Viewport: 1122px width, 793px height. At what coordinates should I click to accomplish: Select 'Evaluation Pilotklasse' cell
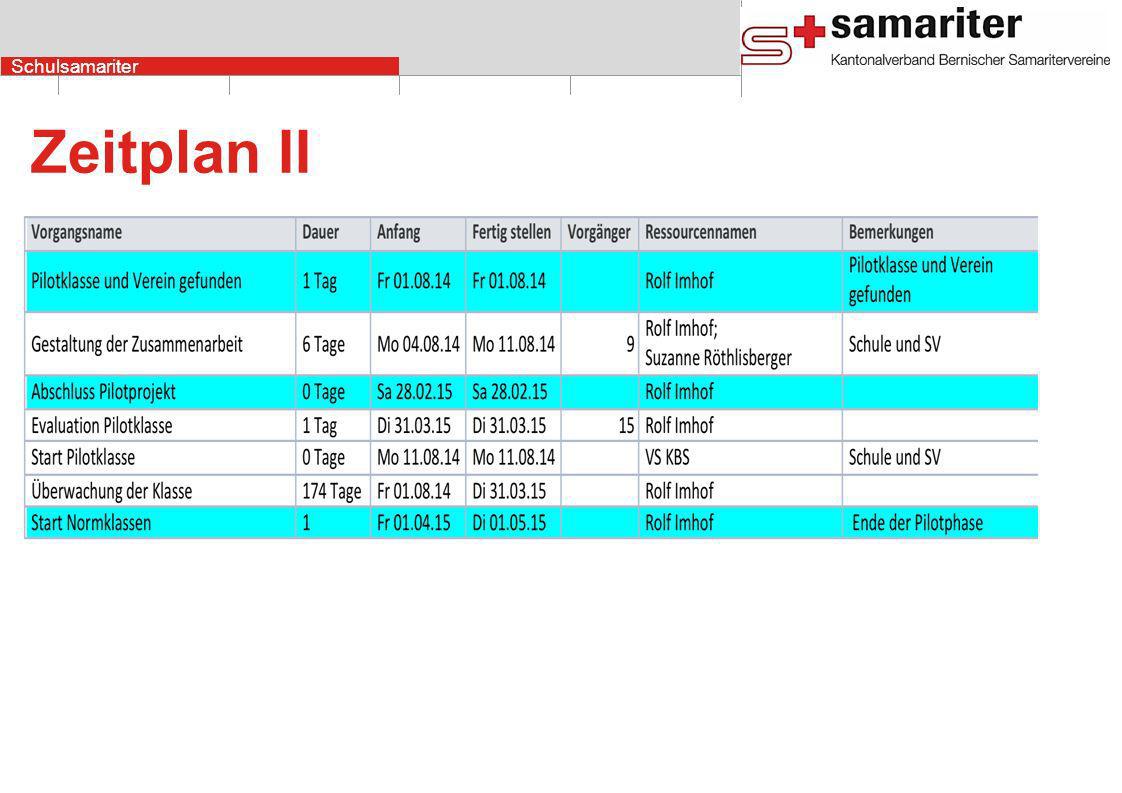160,426
